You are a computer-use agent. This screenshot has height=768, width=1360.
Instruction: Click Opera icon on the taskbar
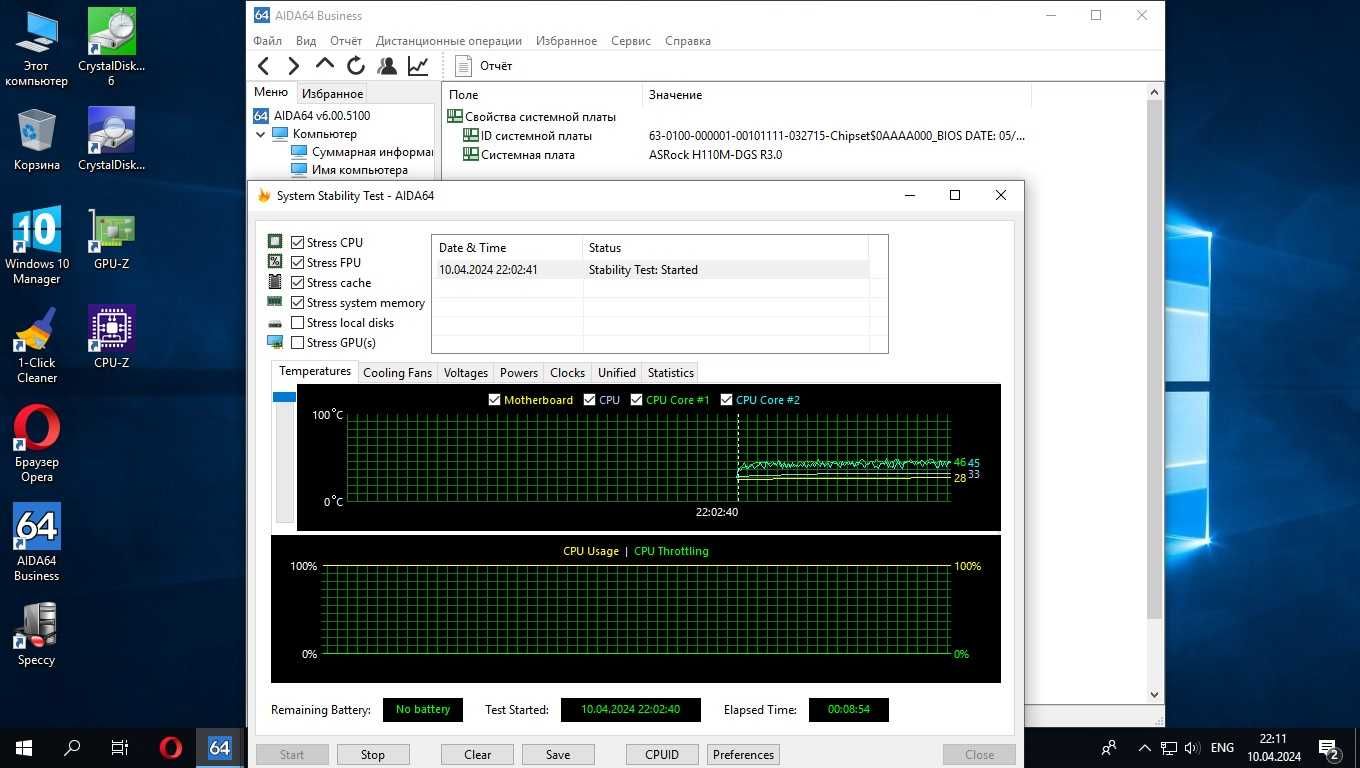tap(170, 747)
